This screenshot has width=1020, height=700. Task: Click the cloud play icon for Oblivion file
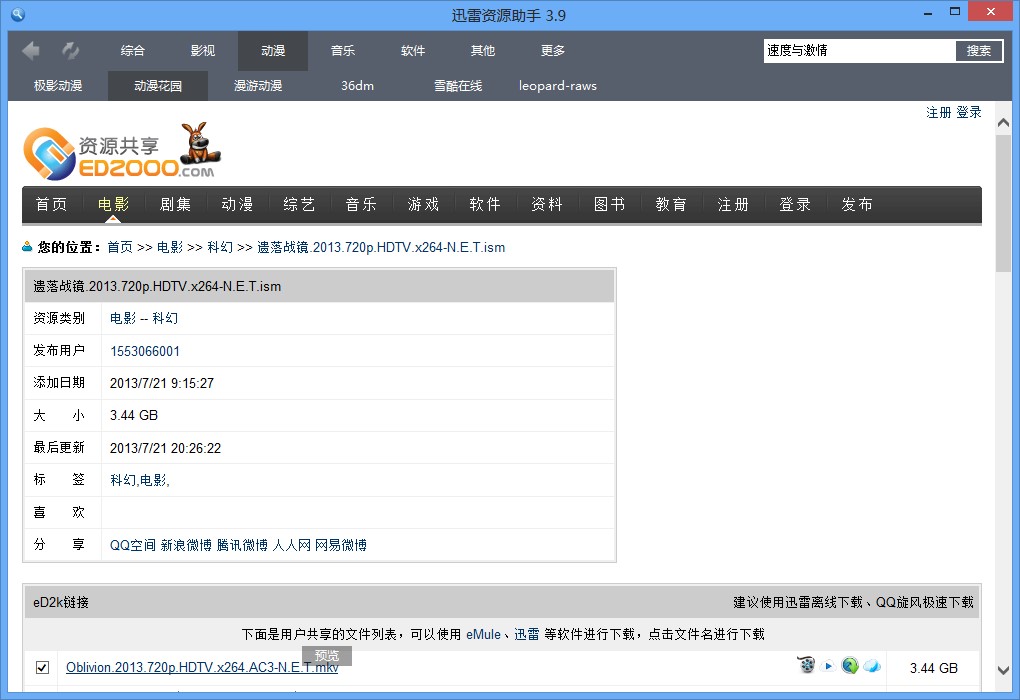[x=828, y=666]
